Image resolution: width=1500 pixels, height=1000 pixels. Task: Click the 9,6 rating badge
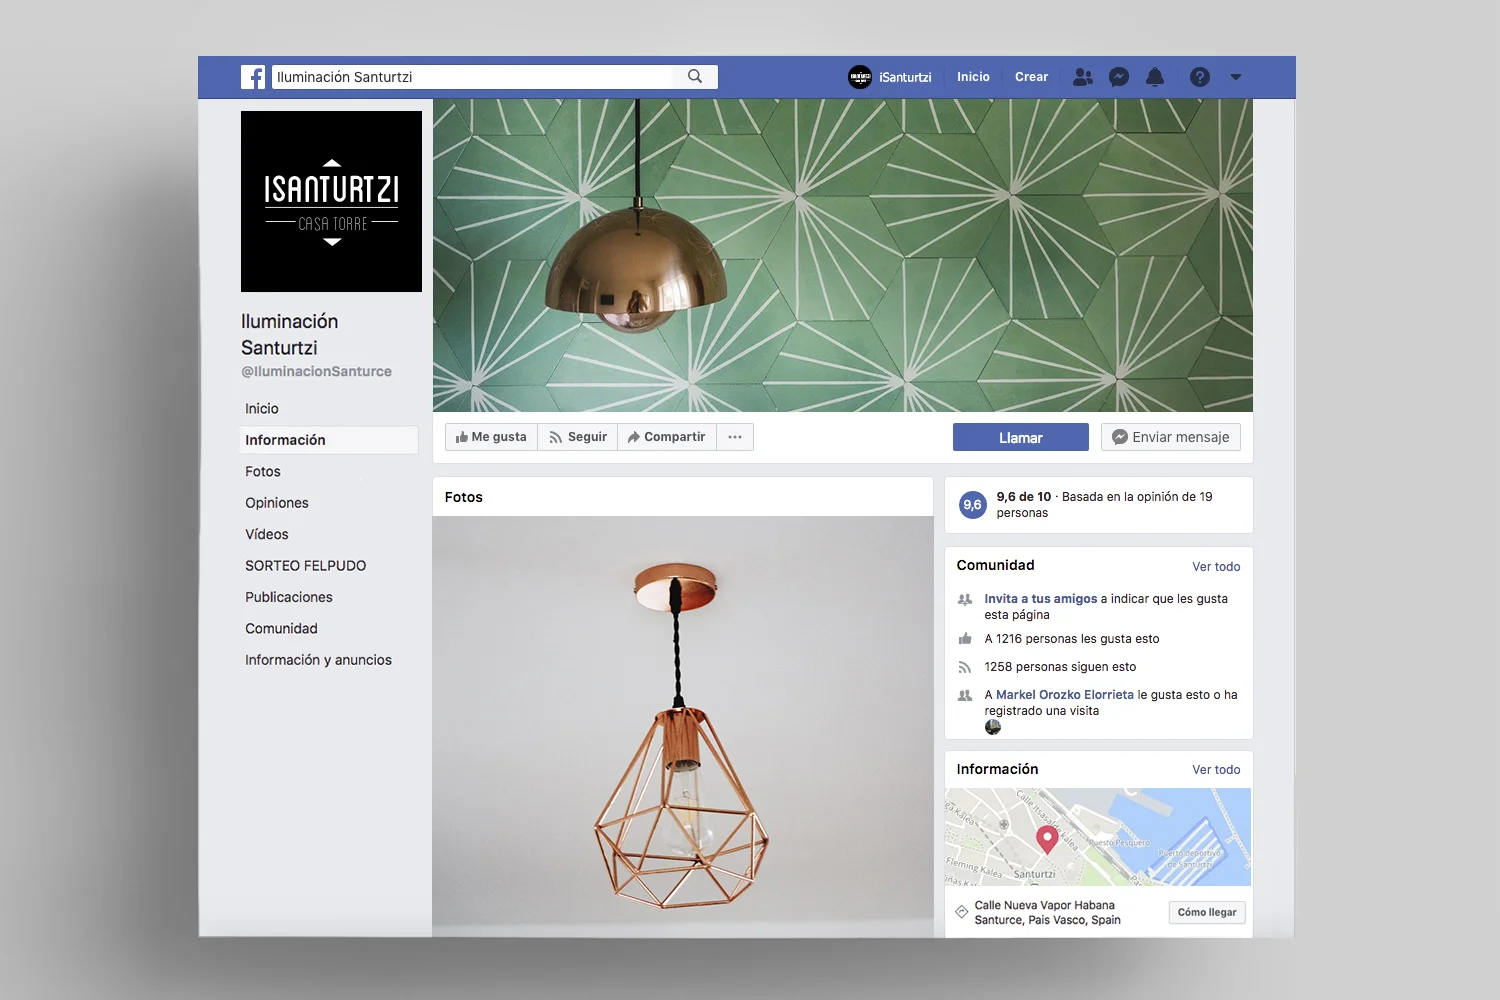(972, 505)
